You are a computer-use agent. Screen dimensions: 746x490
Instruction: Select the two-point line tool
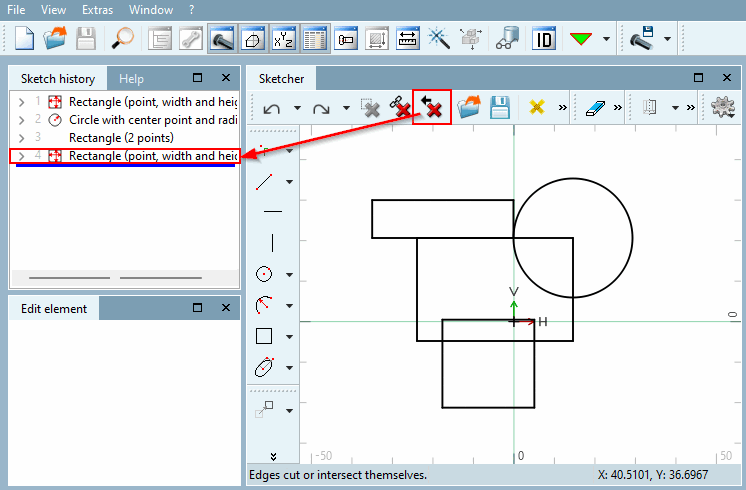[264, 182]
